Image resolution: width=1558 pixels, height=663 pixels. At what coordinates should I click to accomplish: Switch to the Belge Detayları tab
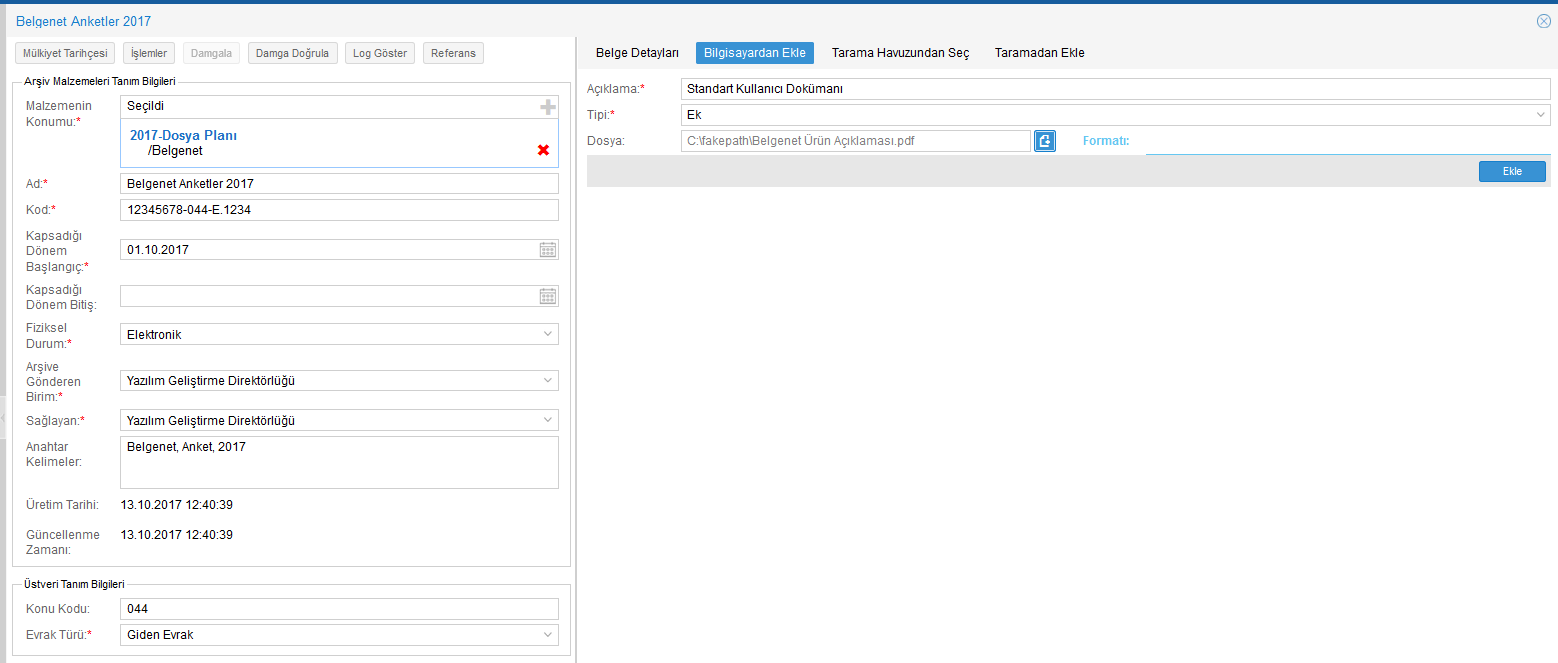click(x=637, y=53)
